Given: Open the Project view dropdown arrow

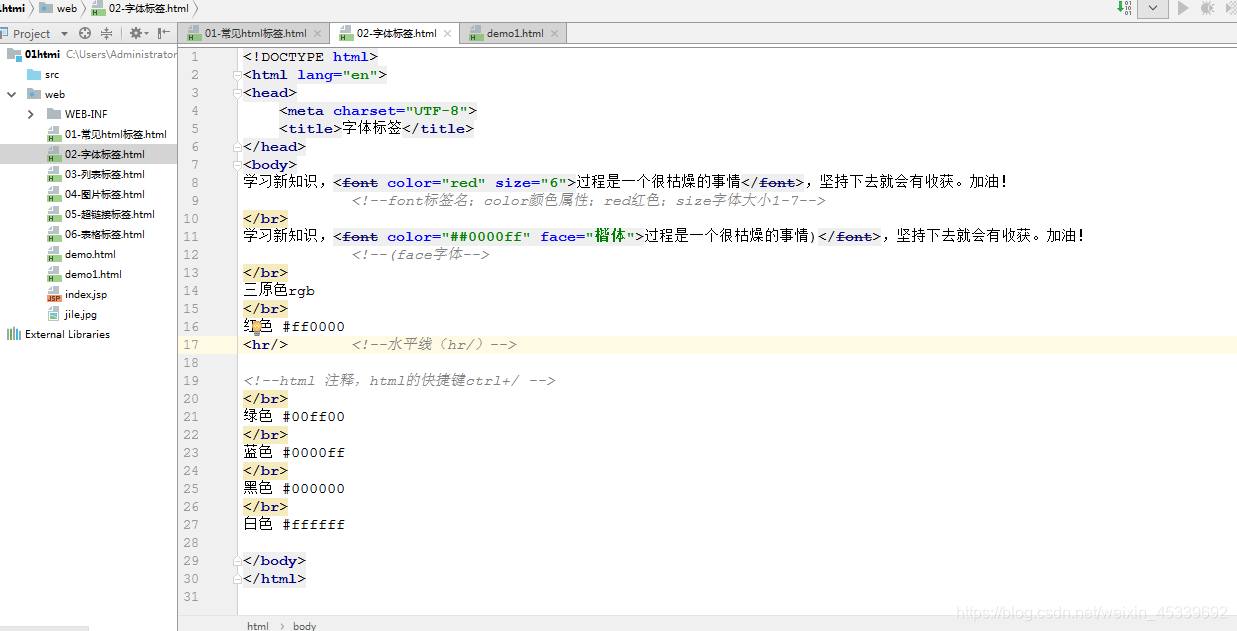Looking at the screenshot, I should [x=64, y=33].
